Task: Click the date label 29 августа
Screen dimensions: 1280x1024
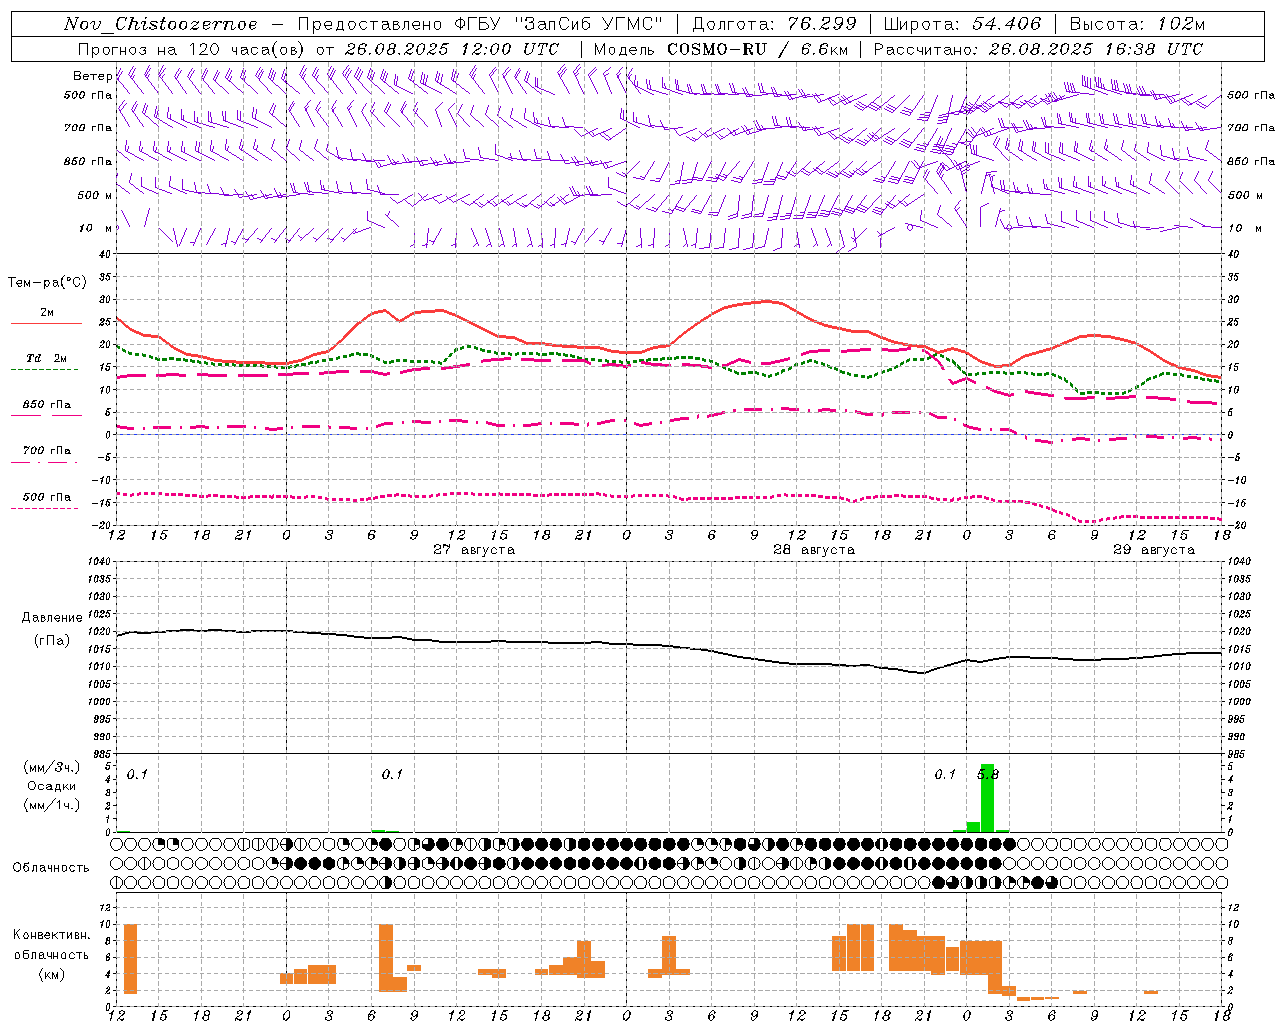Action: 1154,550
